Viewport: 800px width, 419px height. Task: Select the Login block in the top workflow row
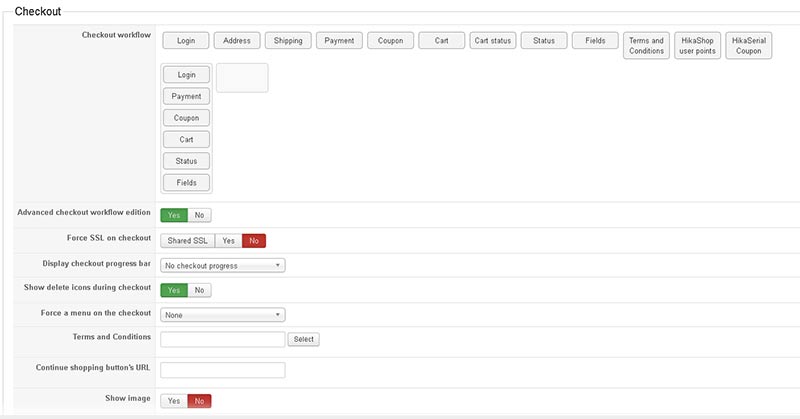186,40
